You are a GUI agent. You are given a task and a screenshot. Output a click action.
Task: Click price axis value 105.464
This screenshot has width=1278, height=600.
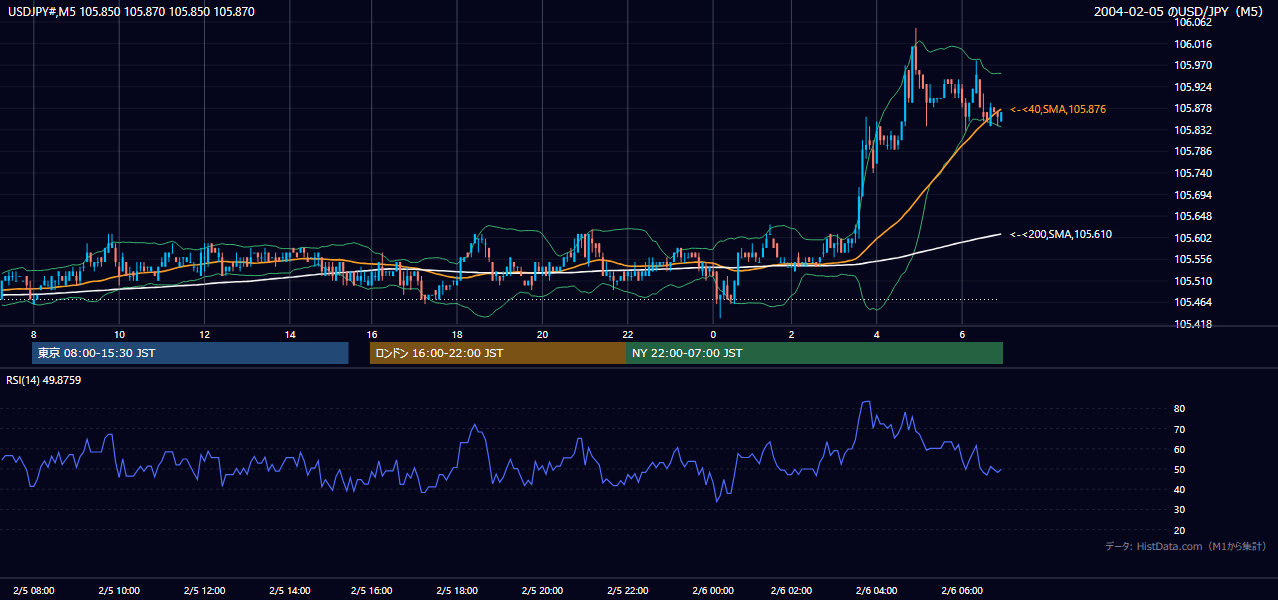tap(1194, 302)
